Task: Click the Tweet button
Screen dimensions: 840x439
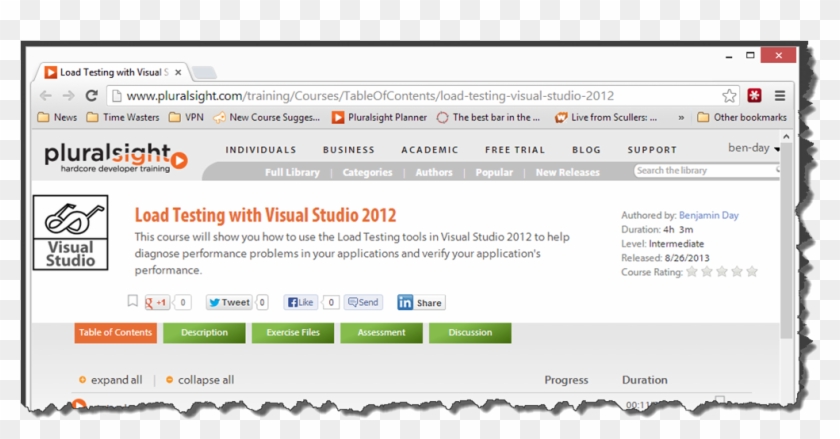Action: (229, 302)
